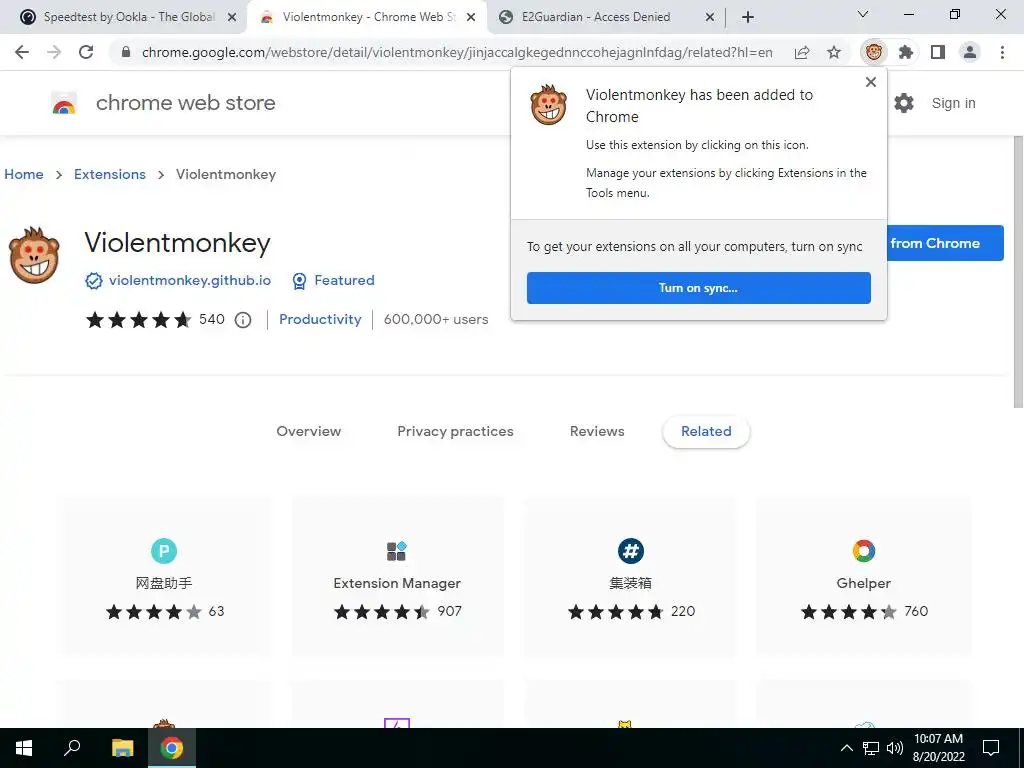Image resolution: width=1024 pixels, height=768 pixels.
Task: Open the Ghelper extension card title
Action: pyautogui.click(x=863, y=583)
